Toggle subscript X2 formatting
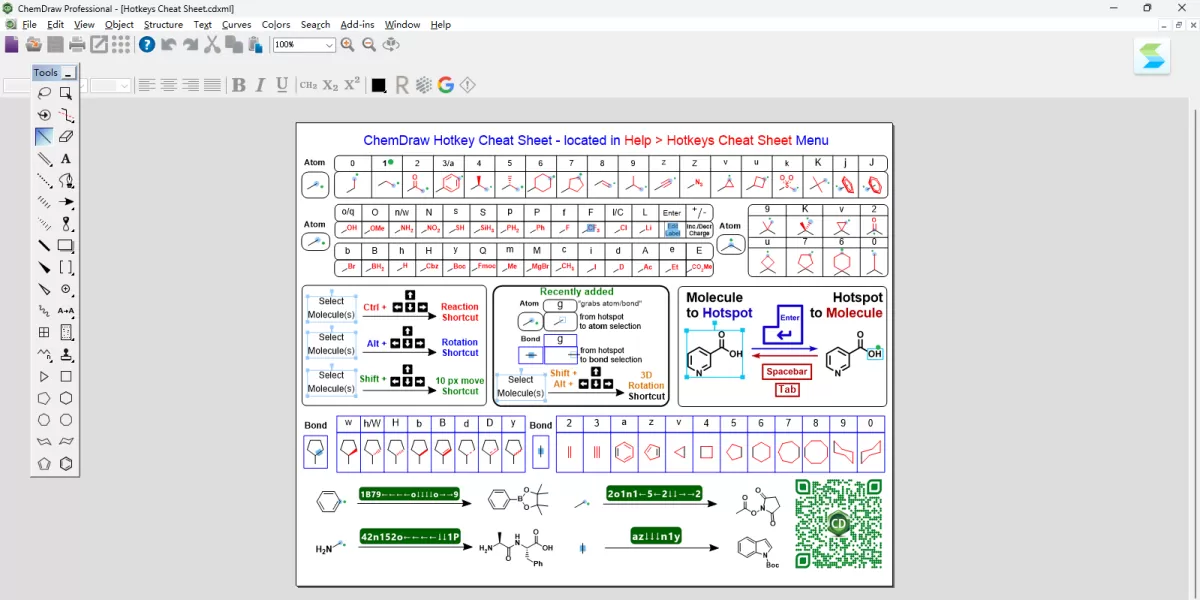 click(331, 85)
